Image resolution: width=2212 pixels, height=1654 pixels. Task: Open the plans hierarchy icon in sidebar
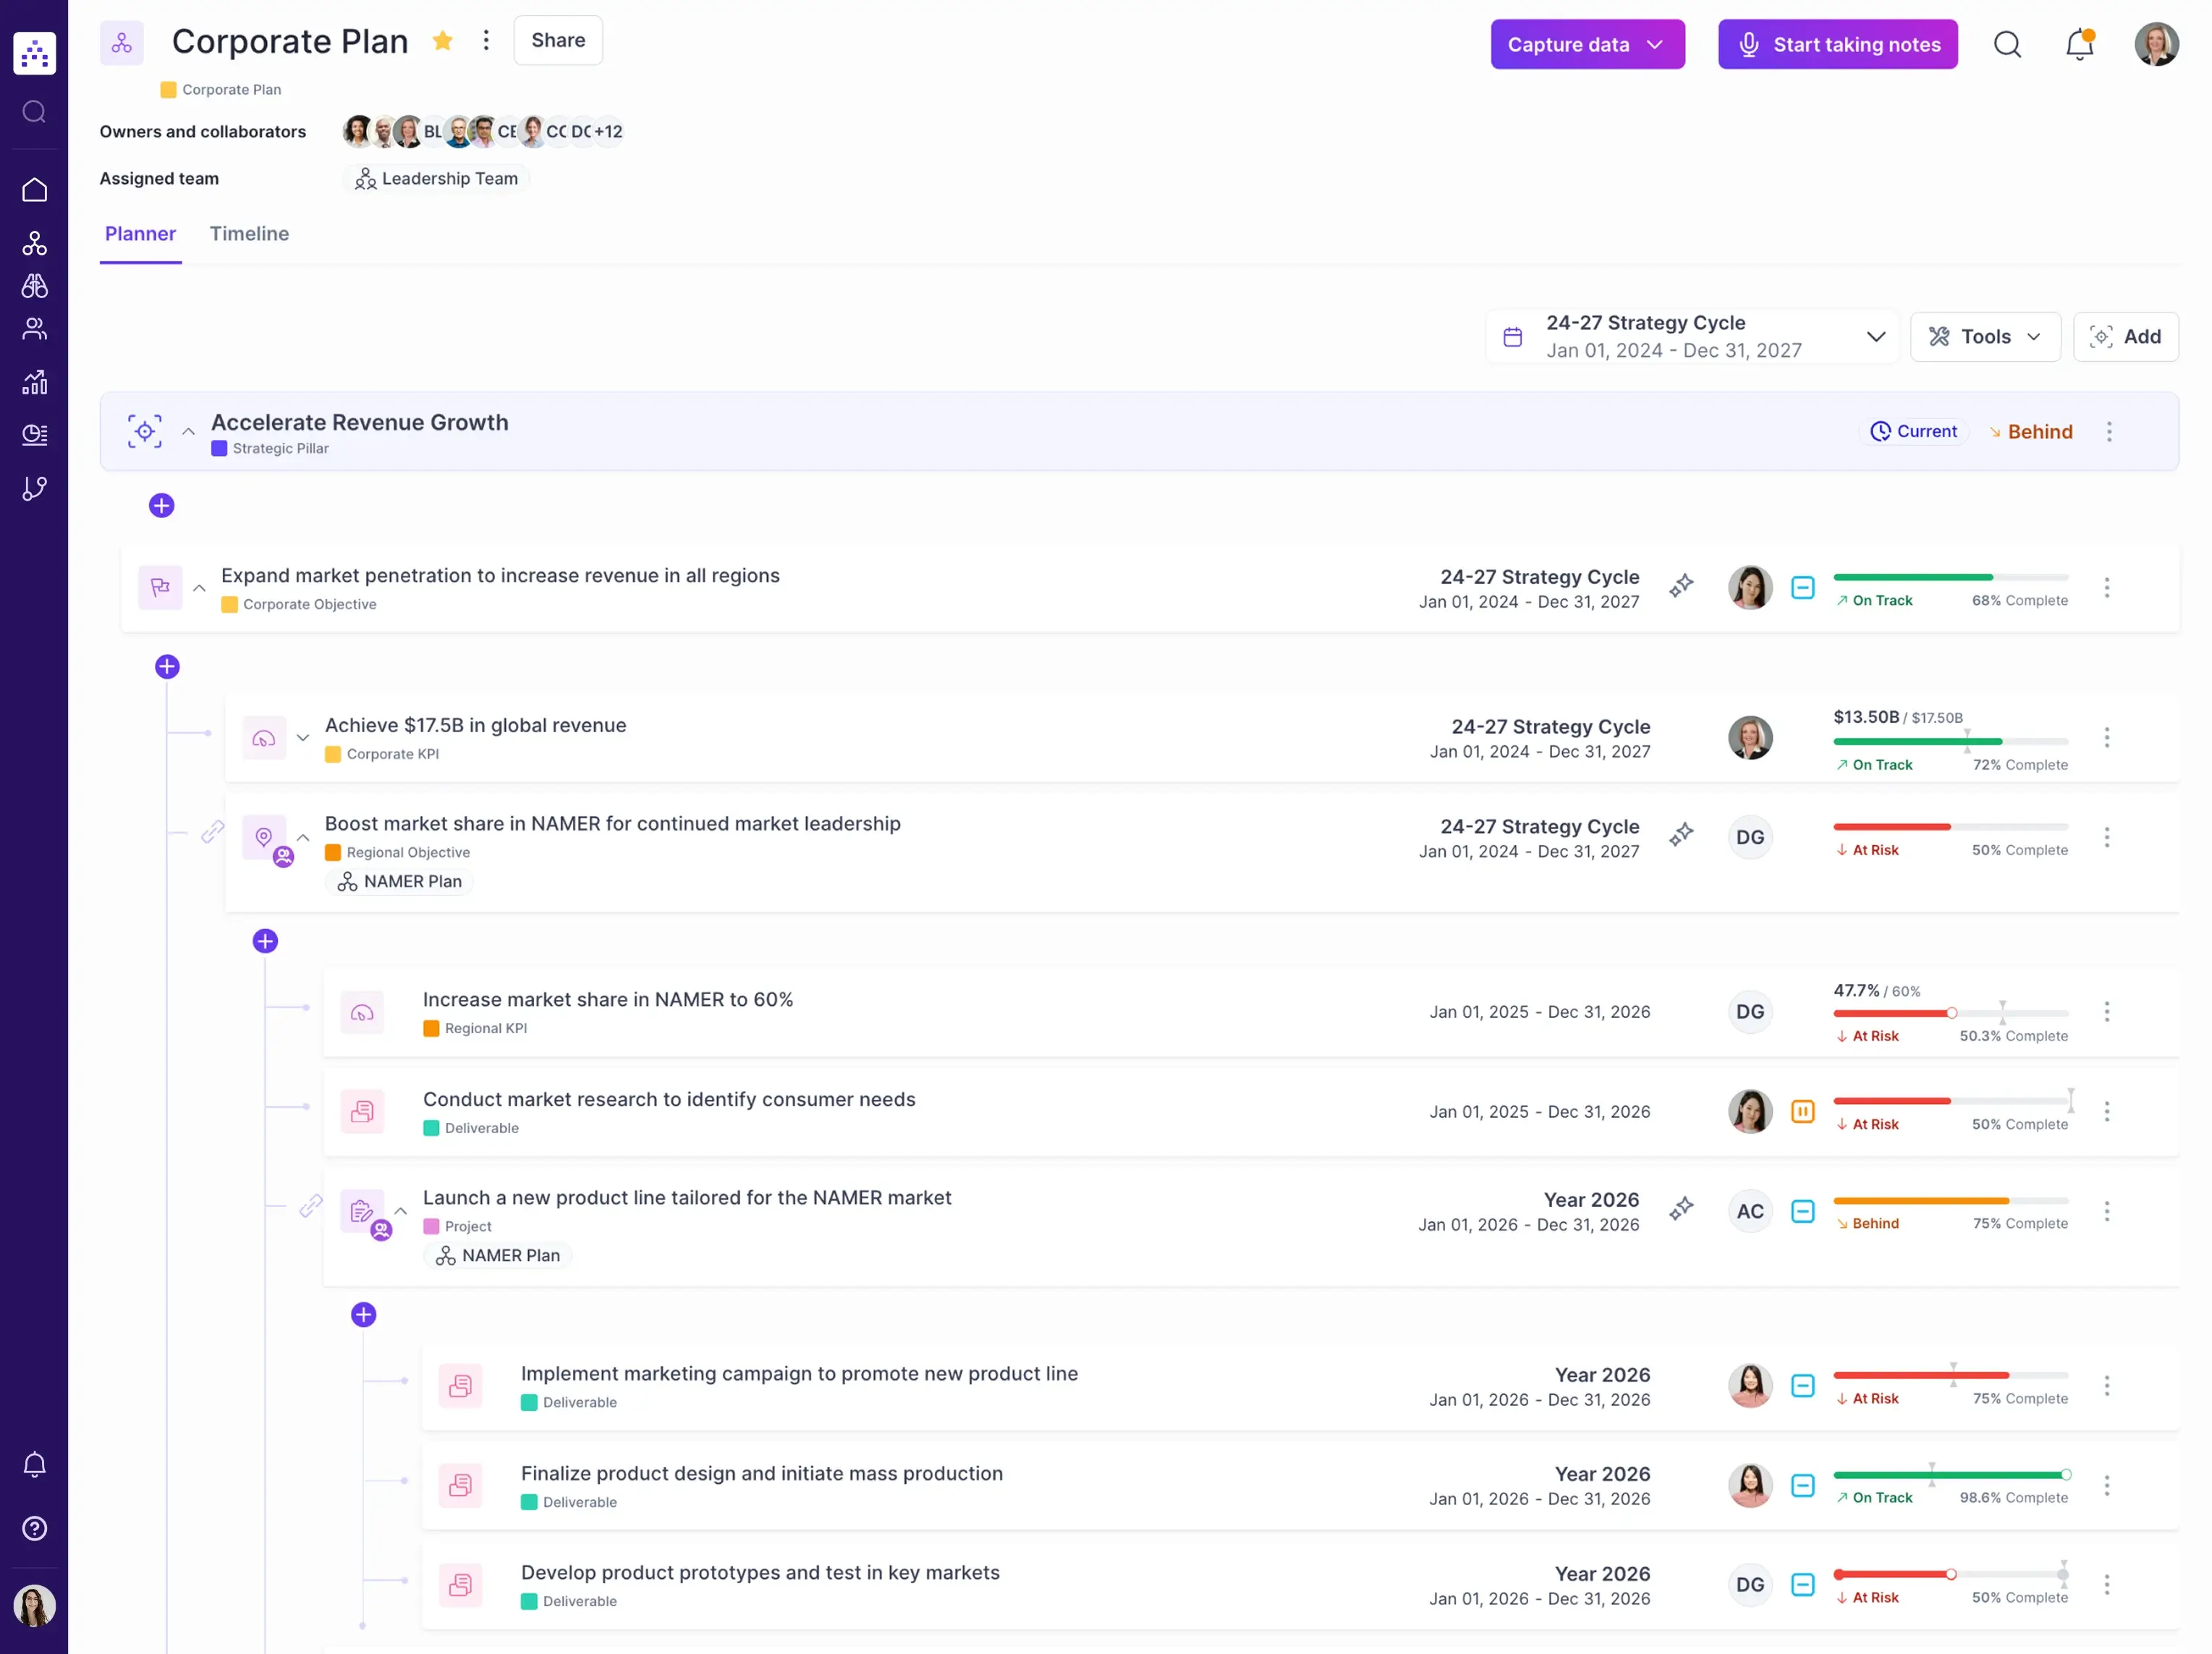click(x=34, y=243)
